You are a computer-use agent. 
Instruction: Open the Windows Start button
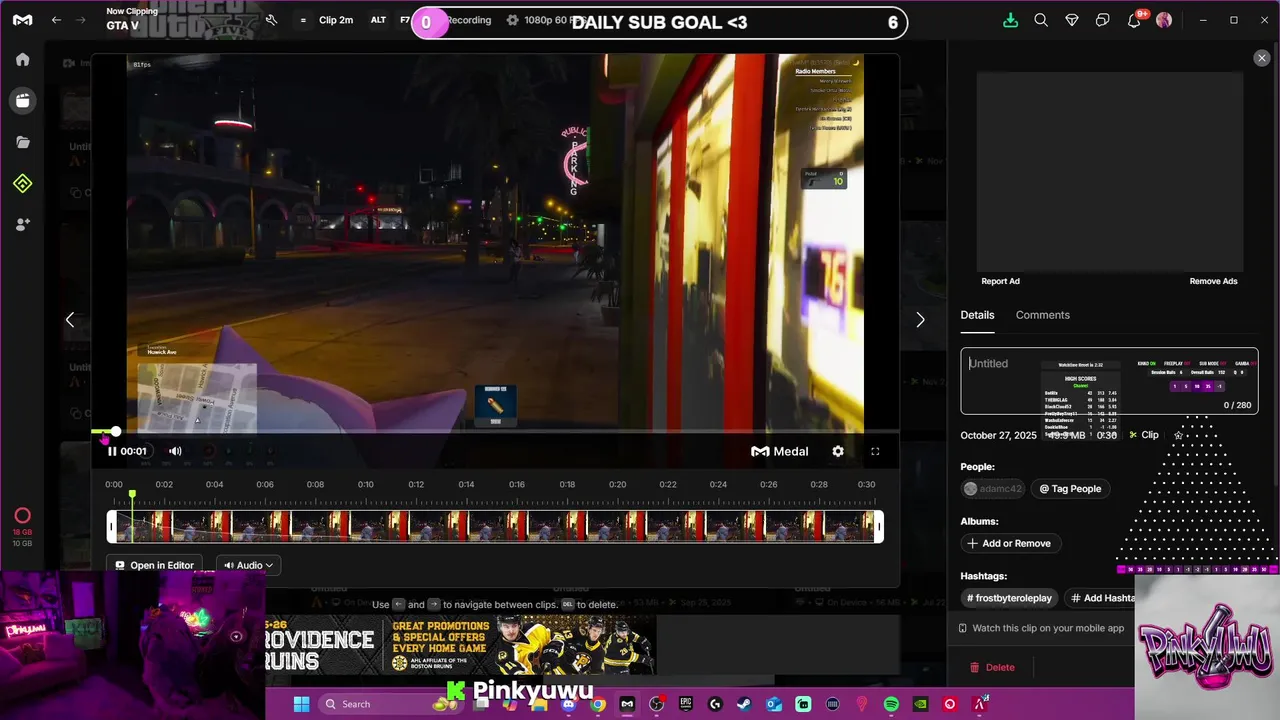301,704
